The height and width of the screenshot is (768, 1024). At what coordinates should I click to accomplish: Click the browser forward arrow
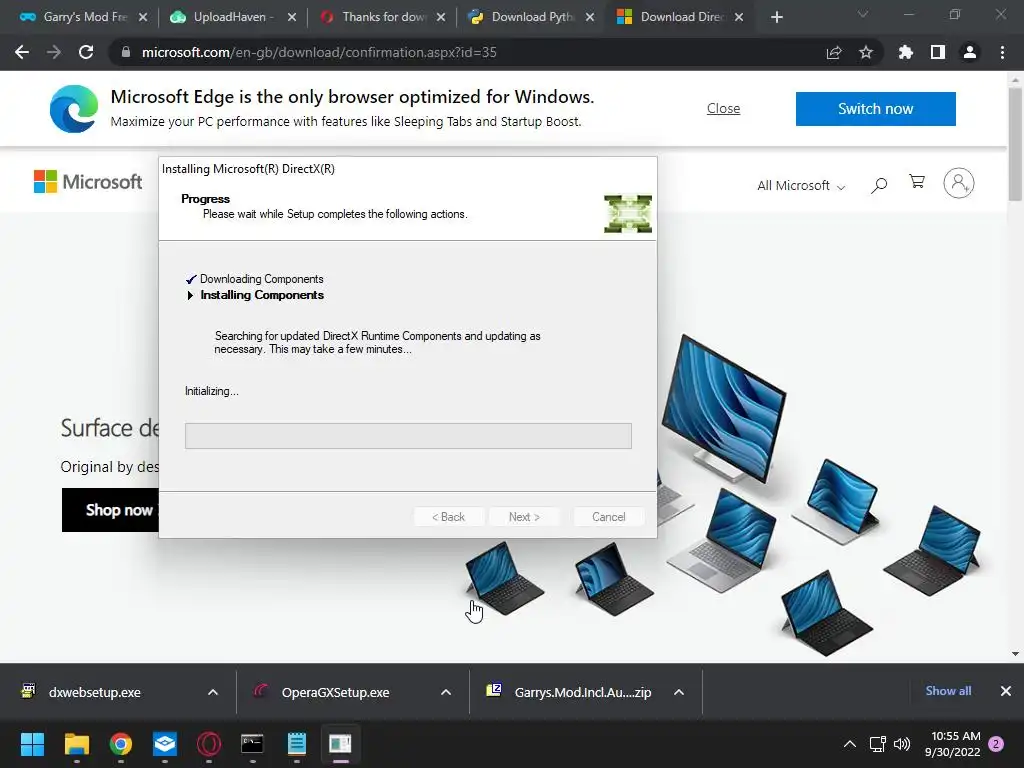(x=54, y=52)
